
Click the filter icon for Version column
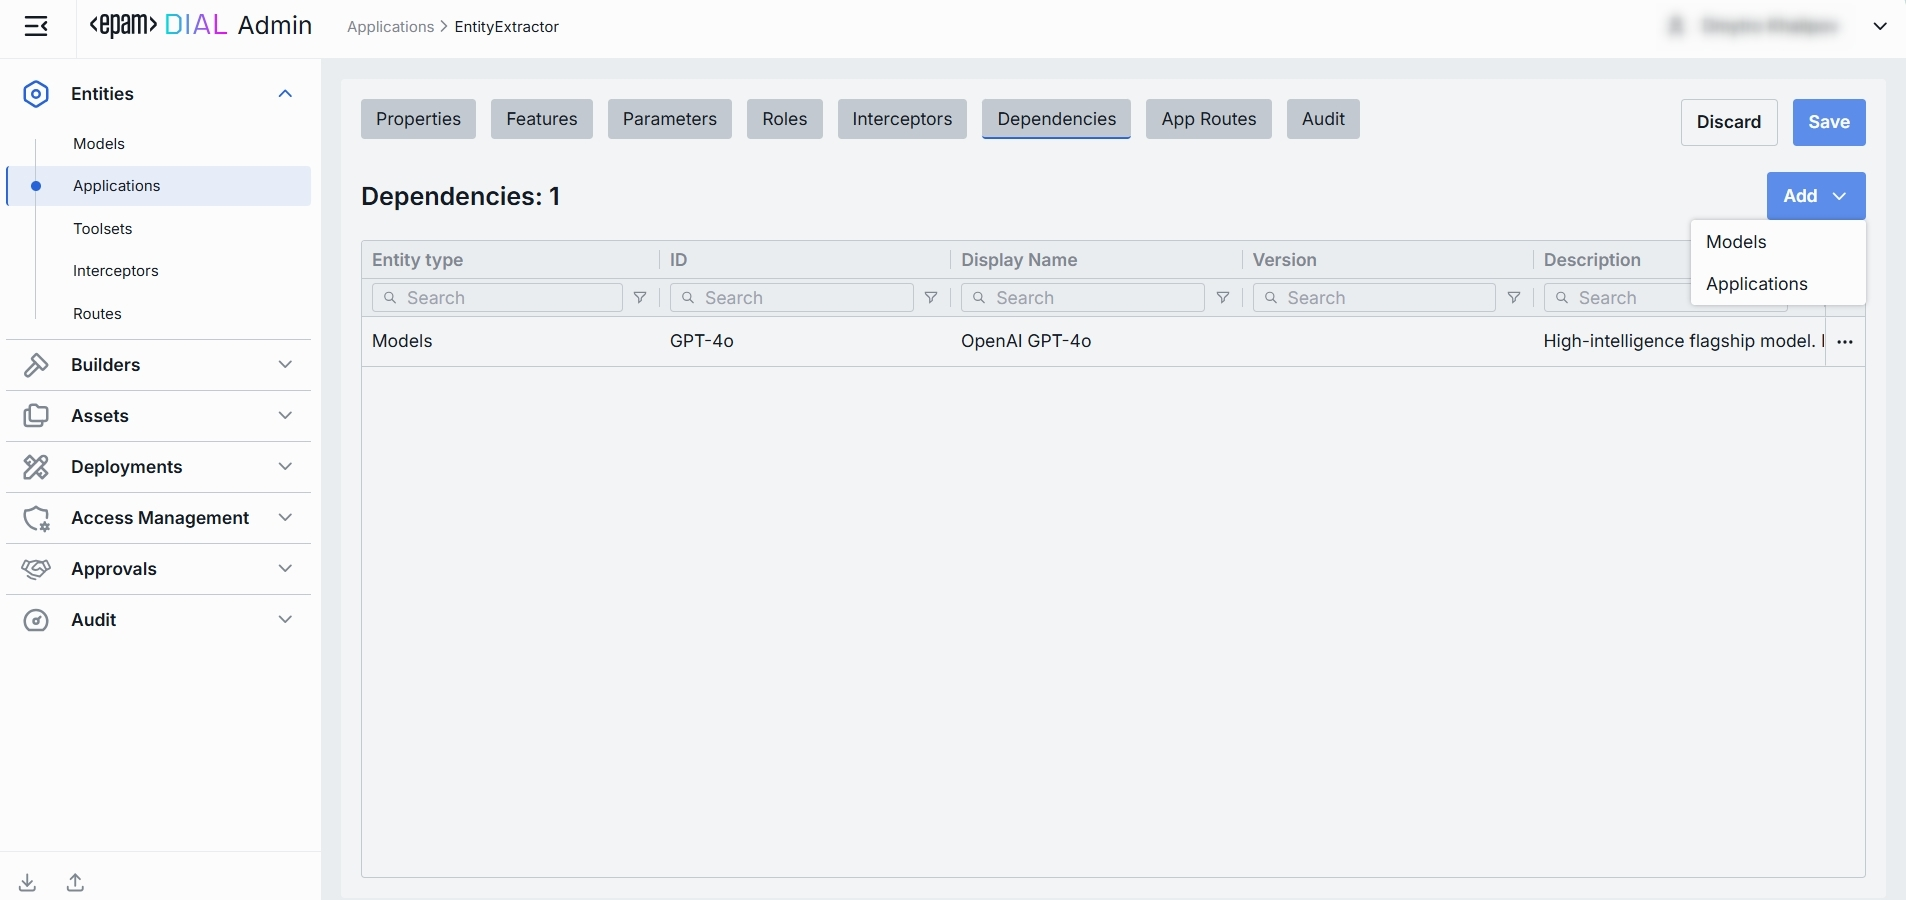click(1513, 298)
